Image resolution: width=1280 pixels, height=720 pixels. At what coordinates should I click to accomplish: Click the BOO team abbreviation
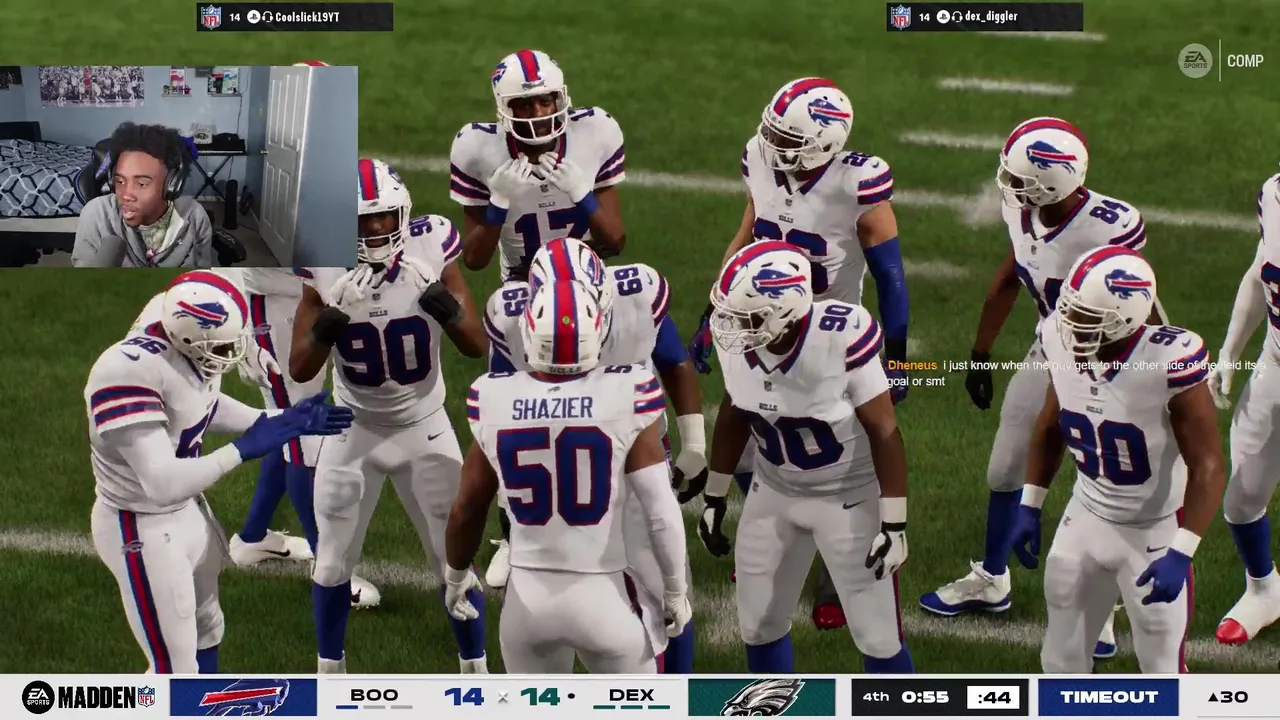click(x=374, y=695)
